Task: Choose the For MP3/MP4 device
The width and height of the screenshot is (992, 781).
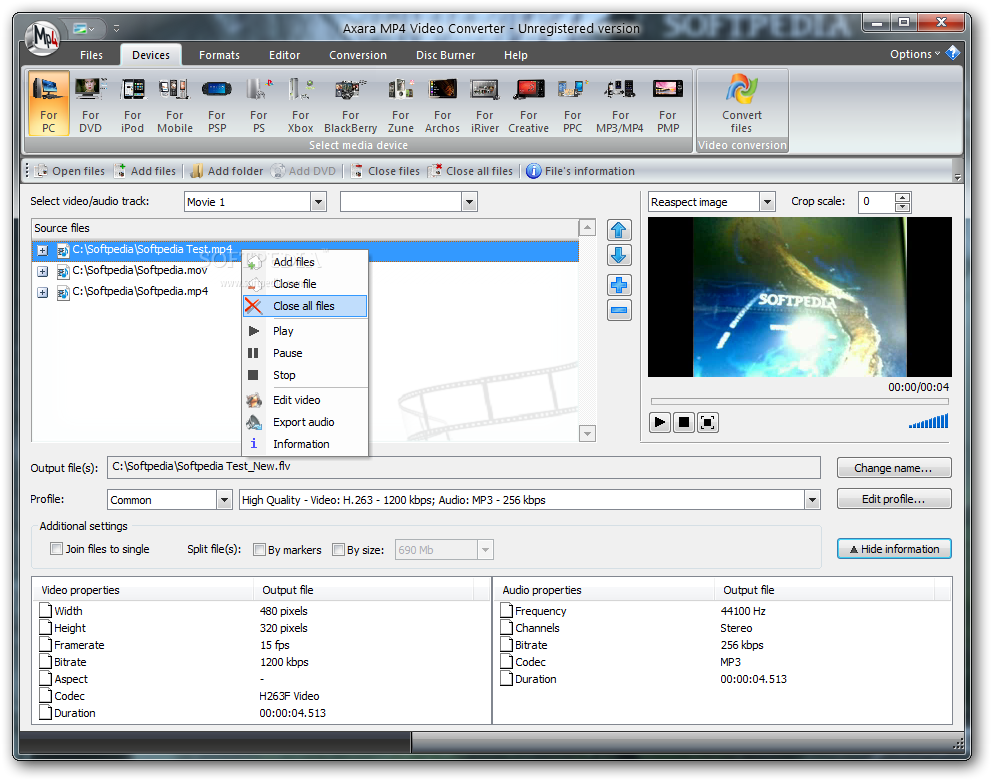Action: 620,104
